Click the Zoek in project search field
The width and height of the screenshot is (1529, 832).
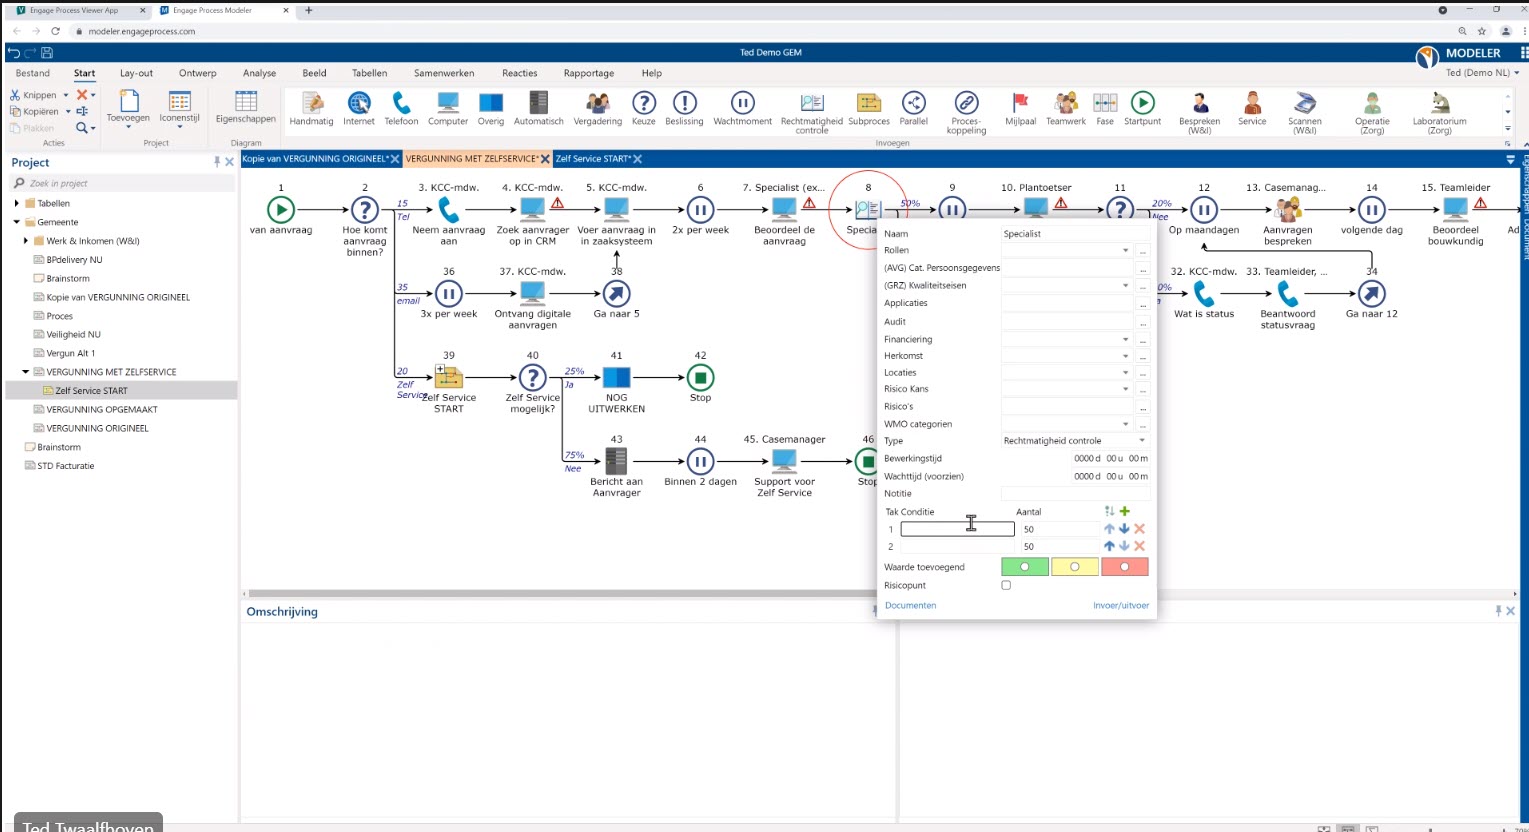[125, 183]
